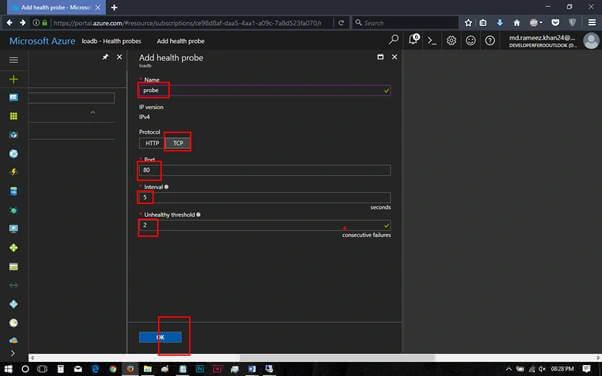Click the info icon beside Interval

pos(166,187)
